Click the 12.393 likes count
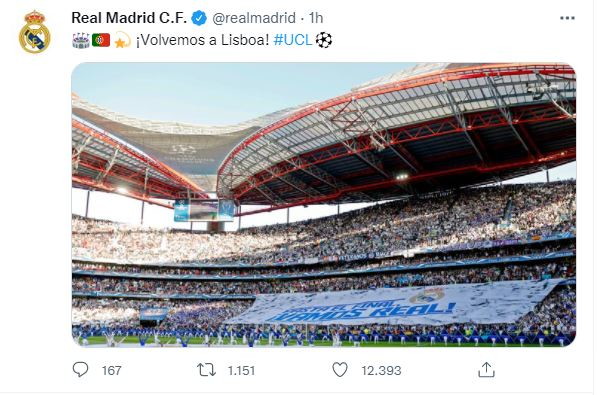This screenshot has width=597, height=395. pyautogui.click(x=381, y=371)
